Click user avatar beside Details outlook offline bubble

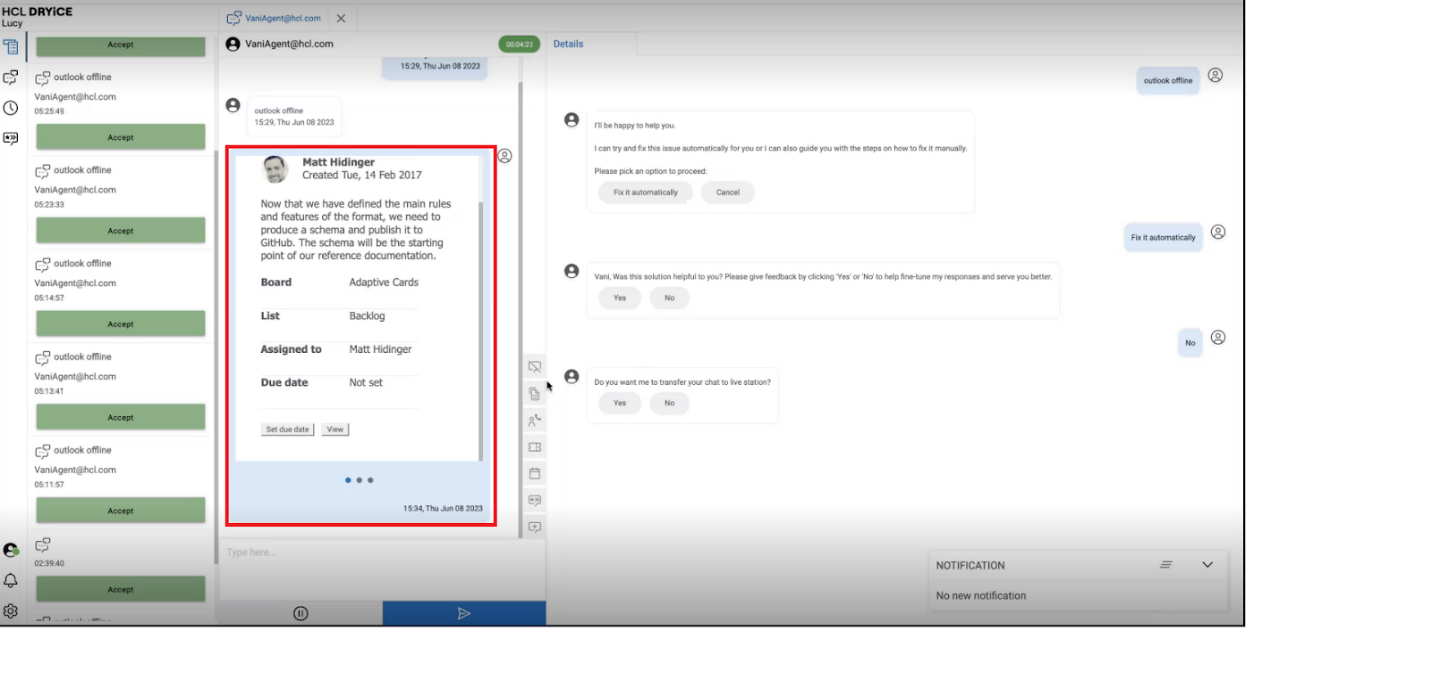[1215, 75]
